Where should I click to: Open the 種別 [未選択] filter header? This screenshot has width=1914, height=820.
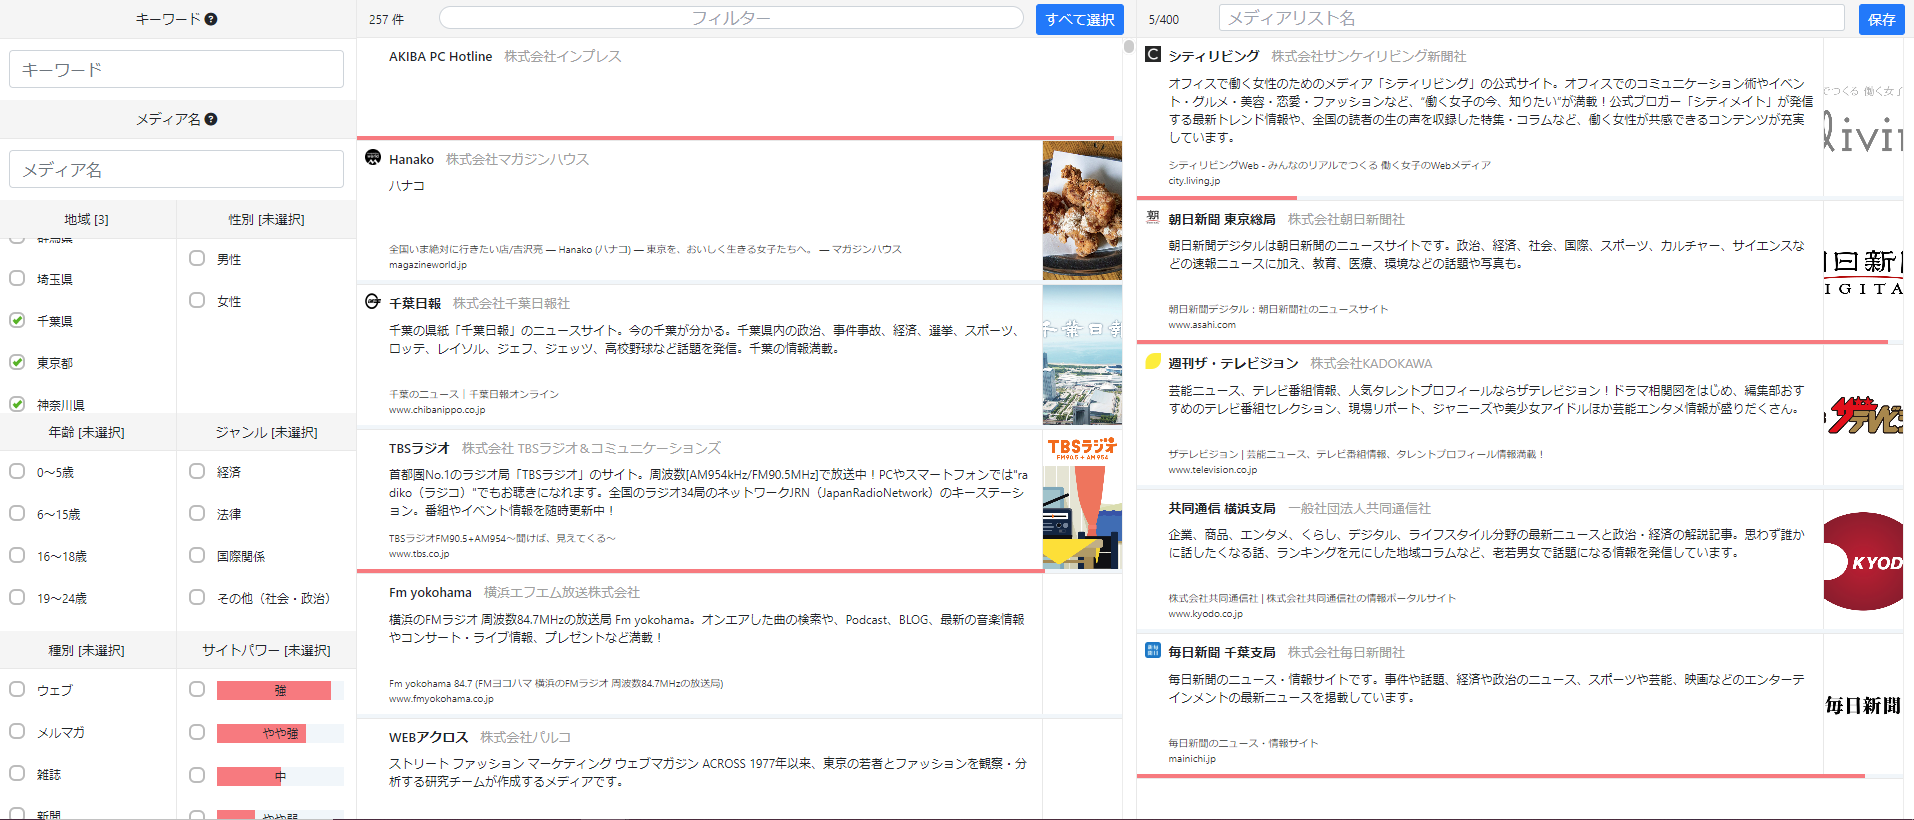coord(87,650)
